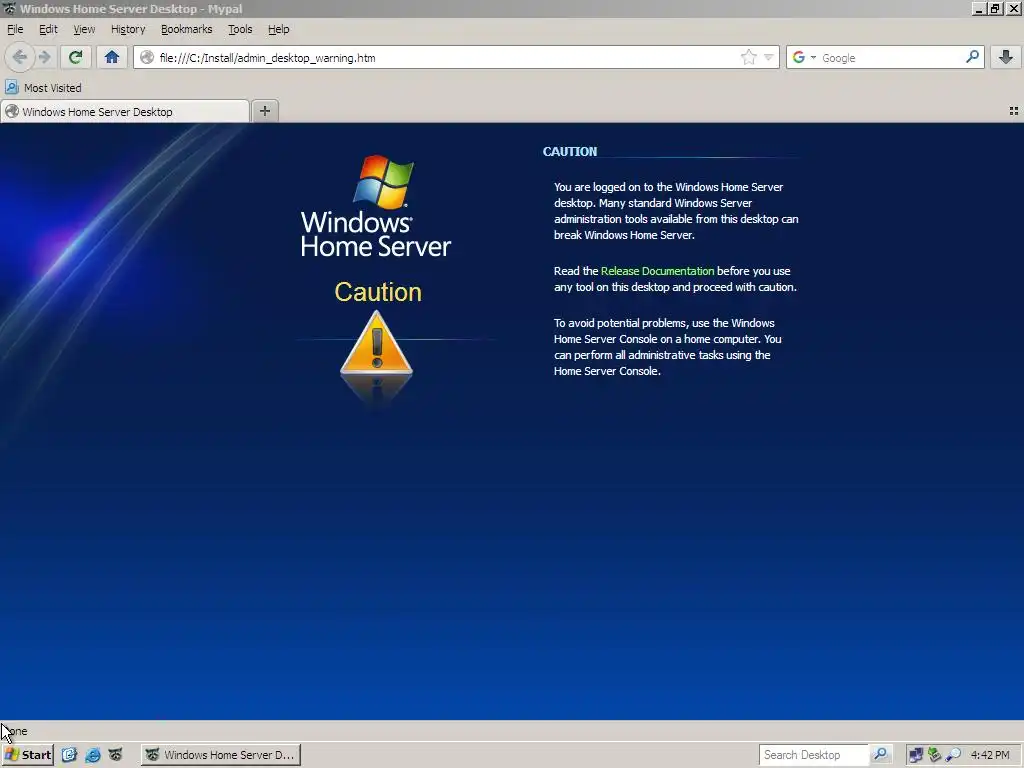This screenshot has height=768, width=1024.
Task: Restore down the Mypal window
Action: 995,8
